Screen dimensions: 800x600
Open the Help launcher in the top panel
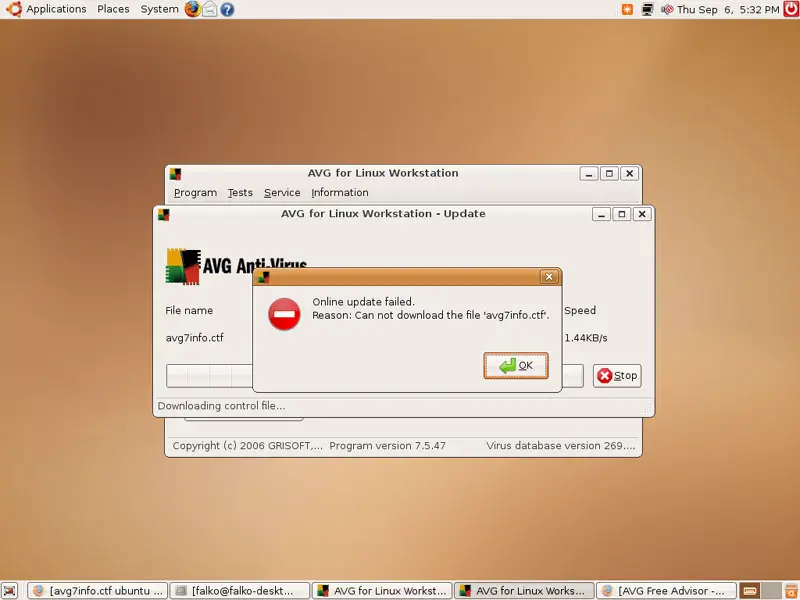tap(227, 9)
